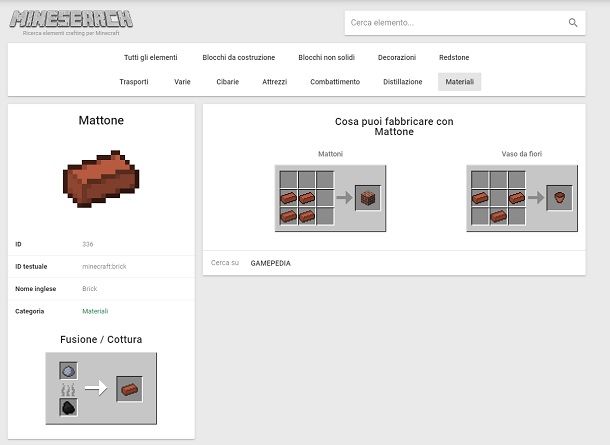Click the green Materiali category link
This screenshot has width=610, height=445.
click(x=95, y=311)
